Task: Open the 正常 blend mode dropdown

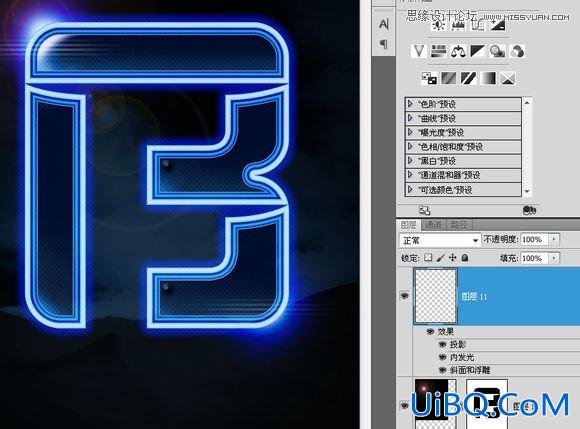Action: (440, 240)
